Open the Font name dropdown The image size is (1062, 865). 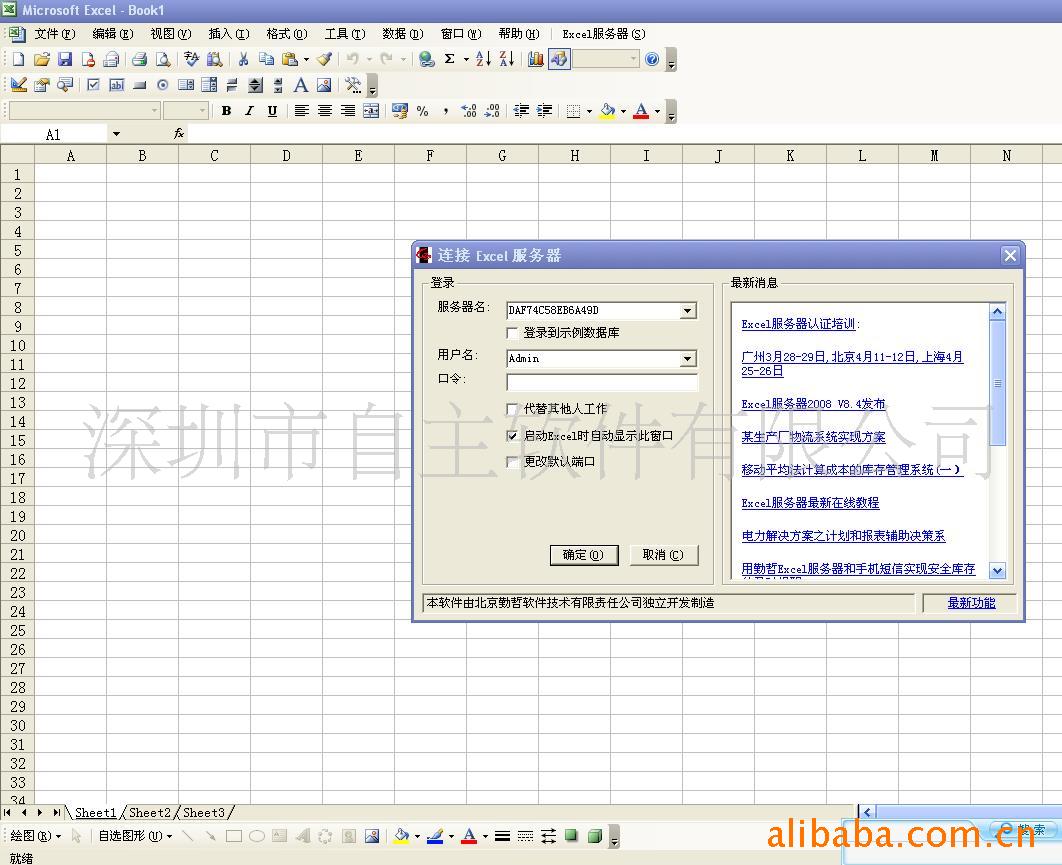(154, 110)
